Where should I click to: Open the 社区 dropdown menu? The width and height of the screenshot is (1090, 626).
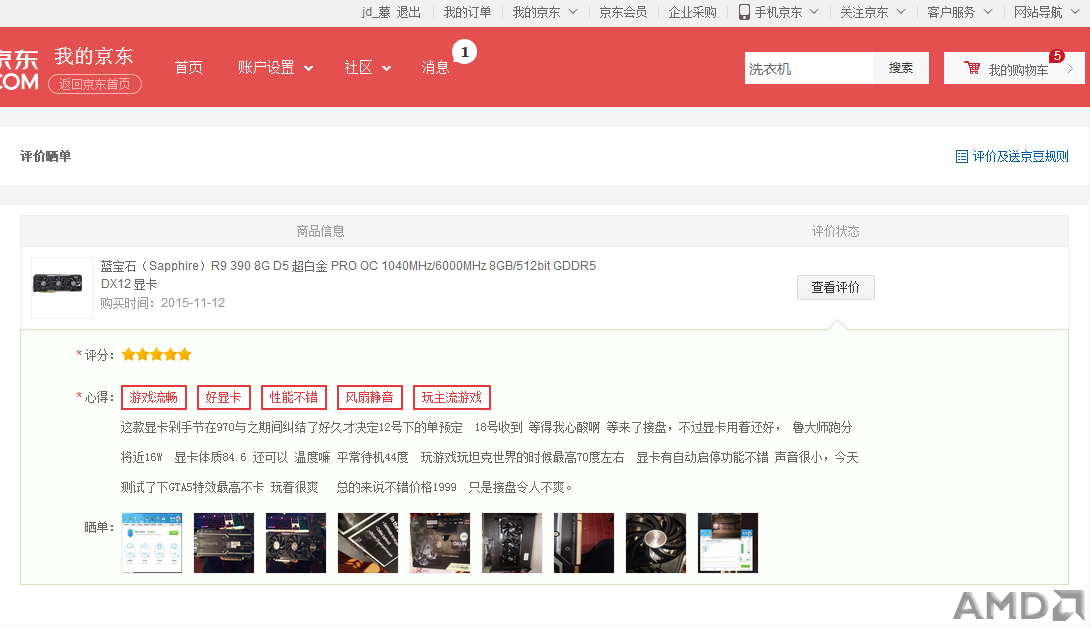(368, 67)
